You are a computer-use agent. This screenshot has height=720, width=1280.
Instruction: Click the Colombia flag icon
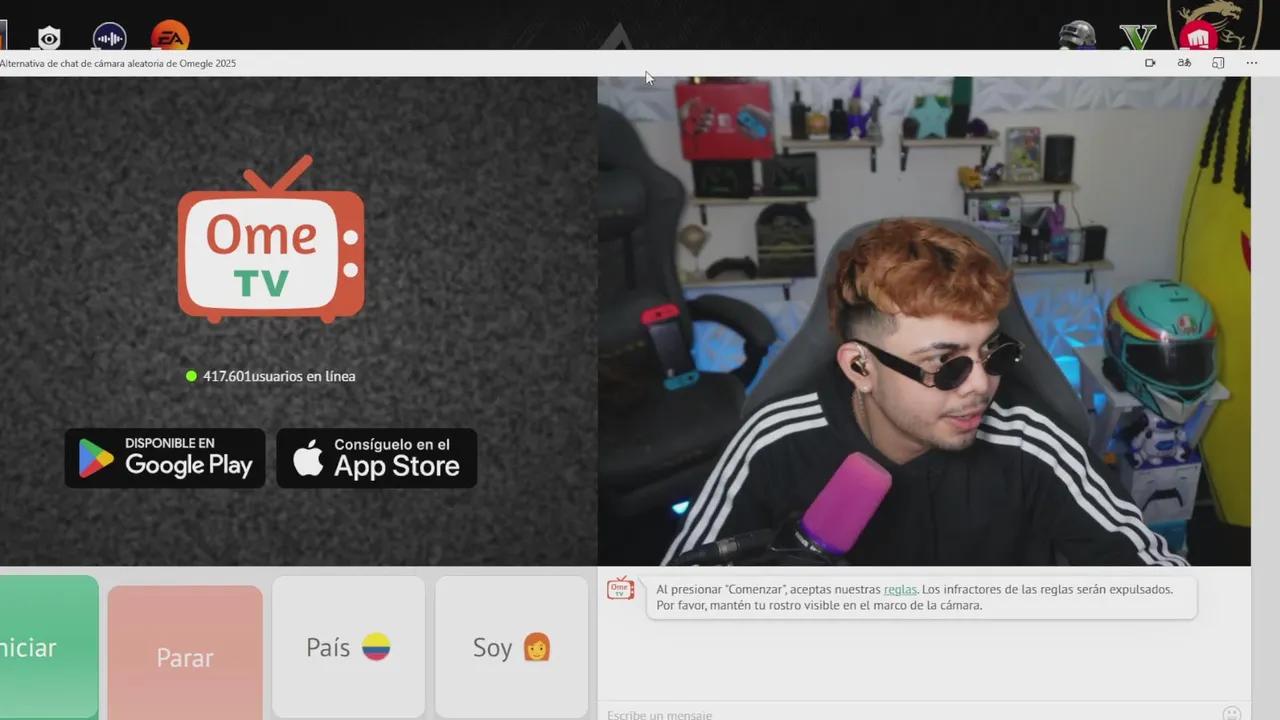pyautogui.click(x=376, y=647)
